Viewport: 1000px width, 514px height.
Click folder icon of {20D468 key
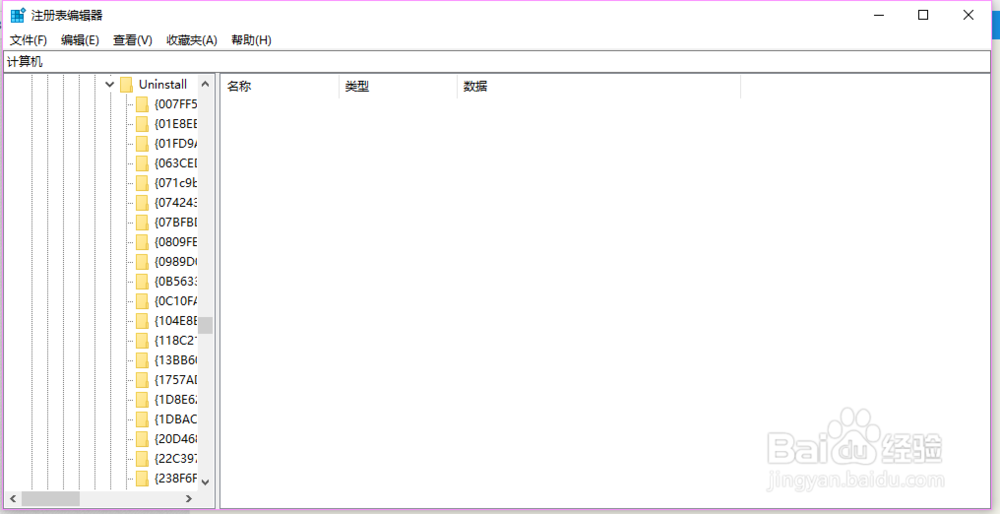pyautogui.click(x=142, y=439)
